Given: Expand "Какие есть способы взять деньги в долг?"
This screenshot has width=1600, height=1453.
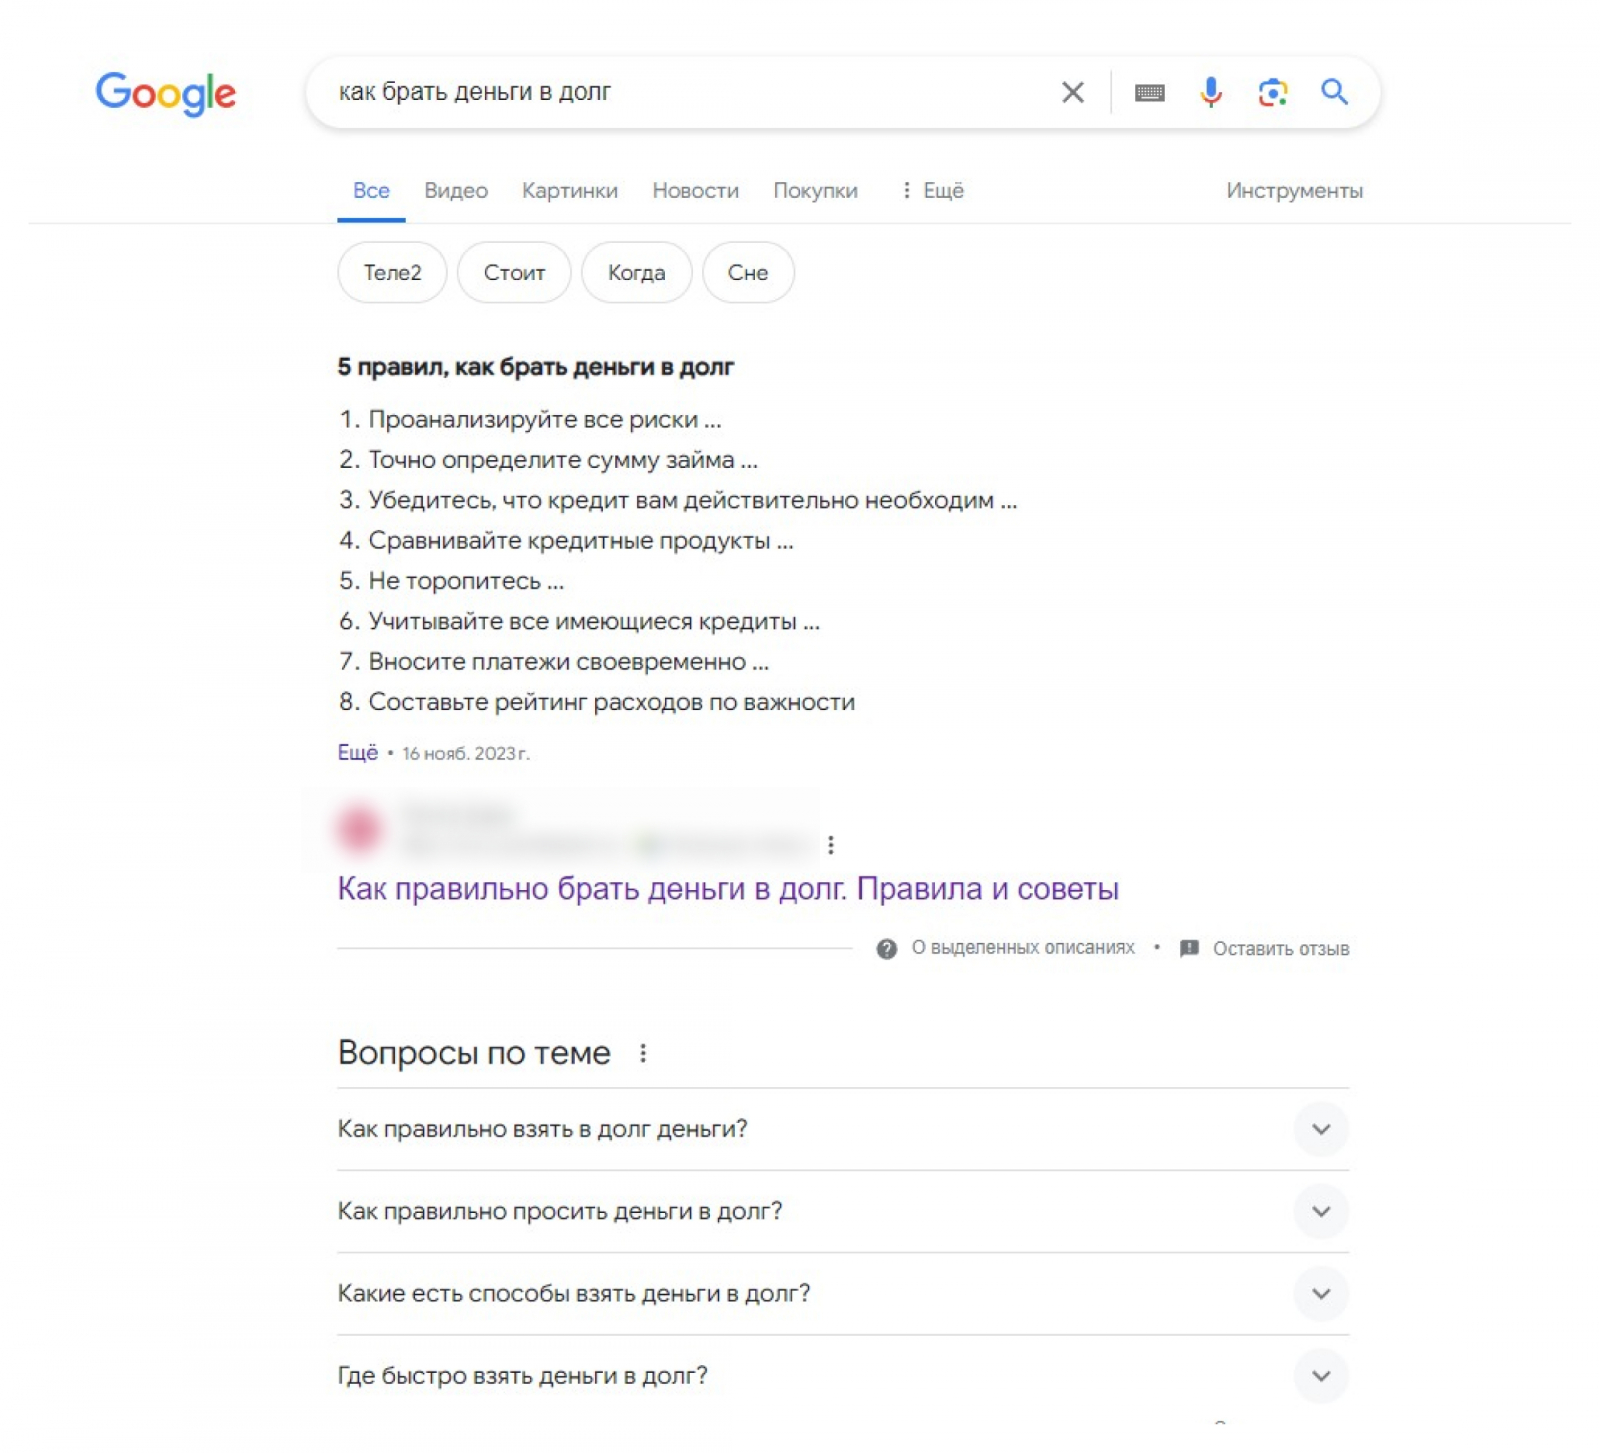Looking at the screenshot, I should [1320, 1293].
